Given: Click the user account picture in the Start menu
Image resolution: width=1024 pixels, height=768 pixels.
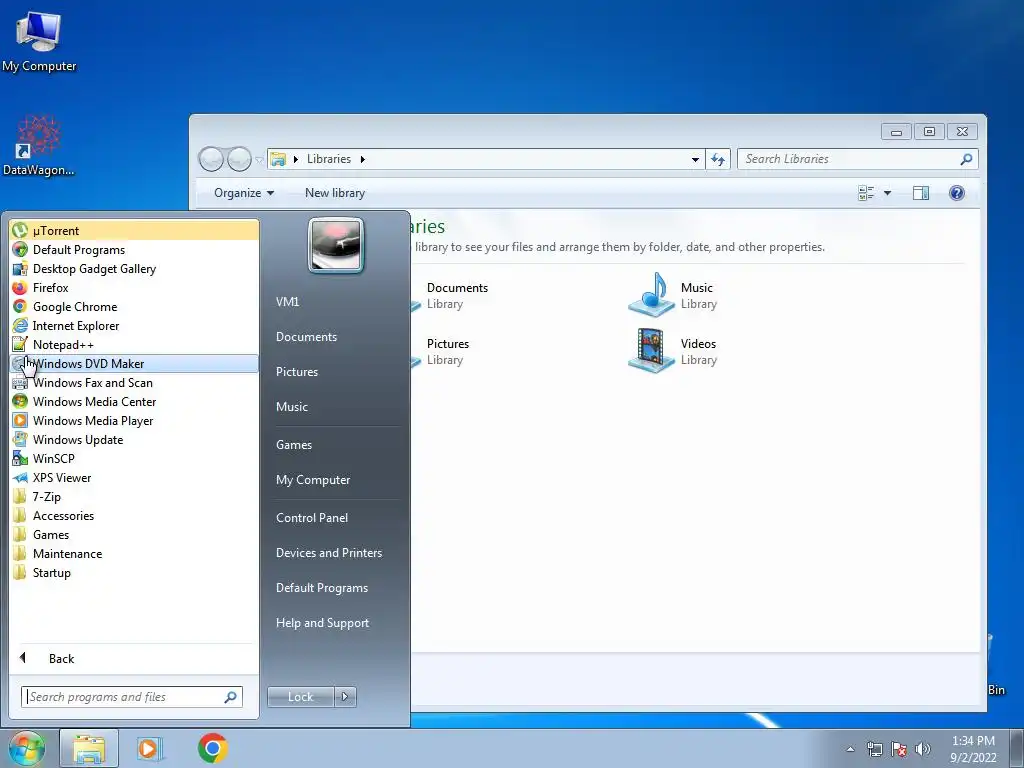Looking at the screenshot, I should [x=336, y=245].
